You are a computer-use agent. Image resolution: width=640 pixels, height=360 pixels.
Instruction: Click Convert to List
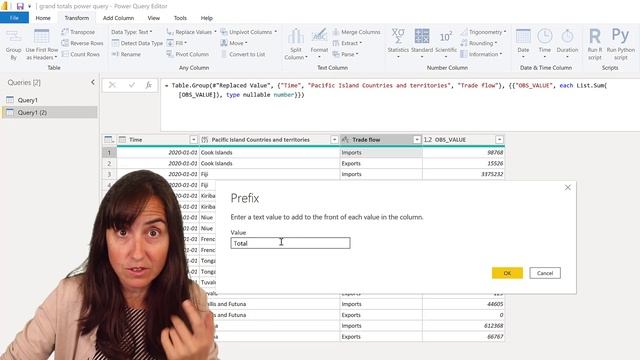243,54
